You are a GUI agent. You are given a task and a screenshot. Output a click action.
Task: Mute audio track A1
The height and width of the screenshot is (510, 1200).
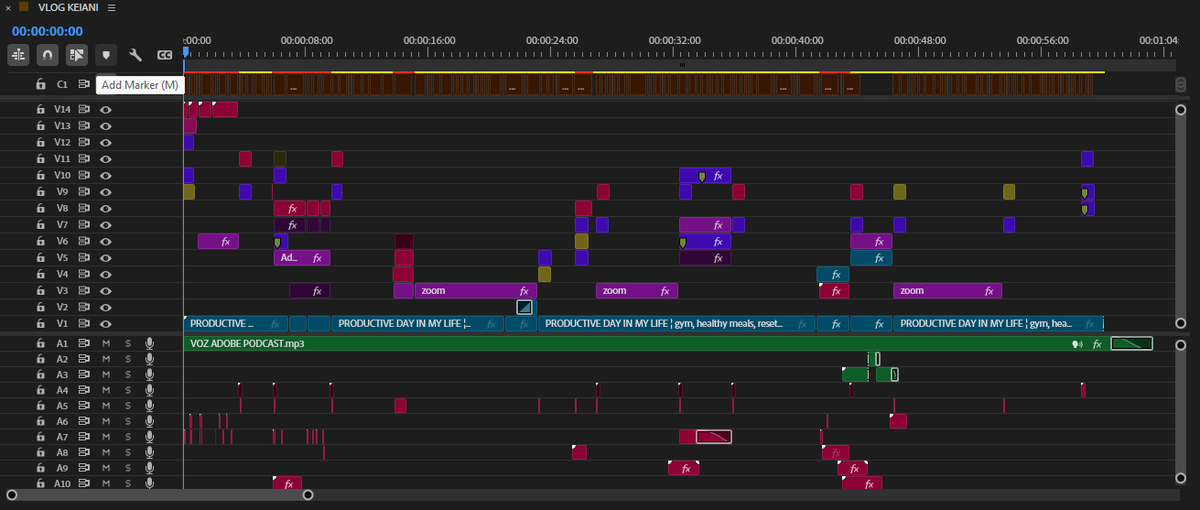(106, 343)
